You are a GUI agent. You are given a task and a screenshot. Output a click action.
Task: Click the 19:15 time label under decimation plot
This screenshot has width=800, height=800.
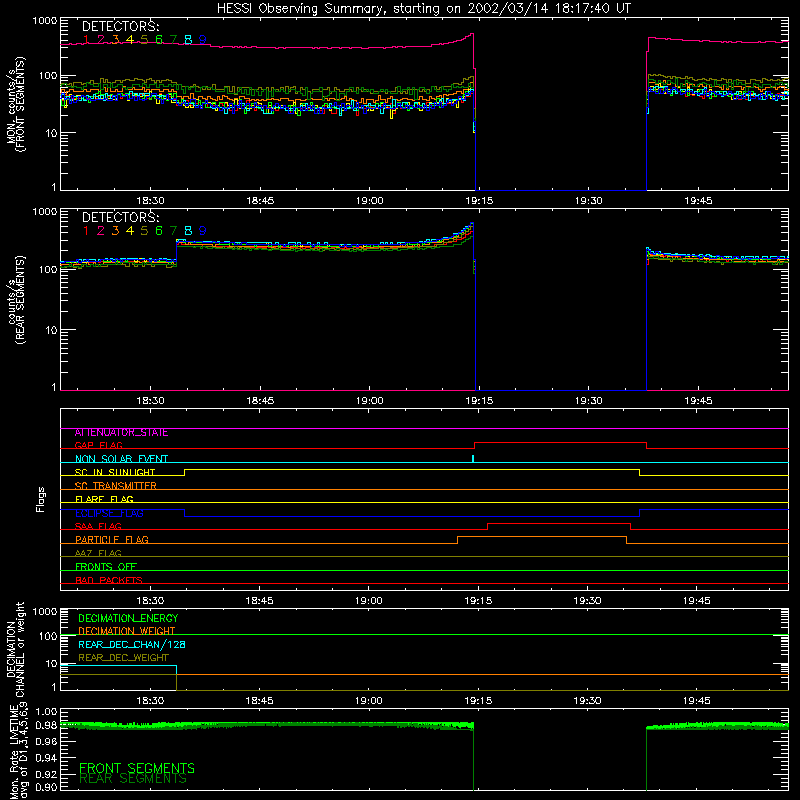coord(478,701)
